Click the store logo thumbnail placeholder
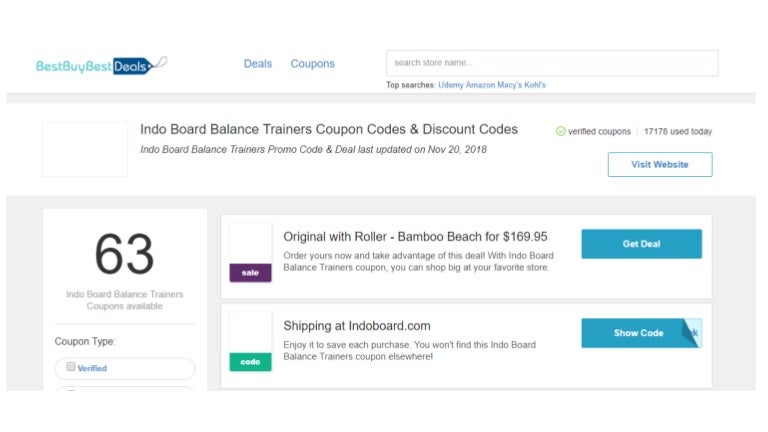Screen dimensions: 768x432 pos(85,149)
